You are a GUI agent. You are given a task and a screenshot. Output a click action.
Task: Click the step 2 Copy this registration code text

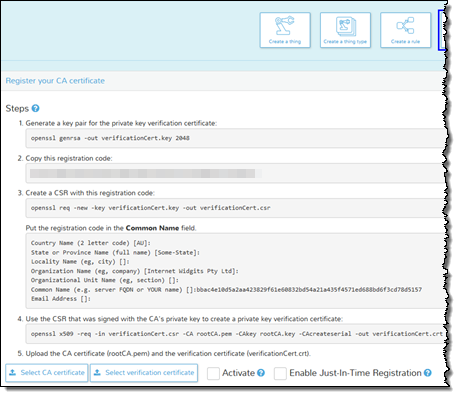69,158
